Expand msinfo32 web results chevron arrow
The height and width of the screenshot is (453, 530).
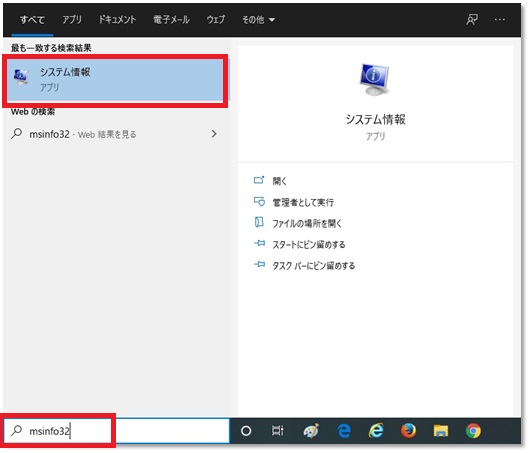[214, 134]
